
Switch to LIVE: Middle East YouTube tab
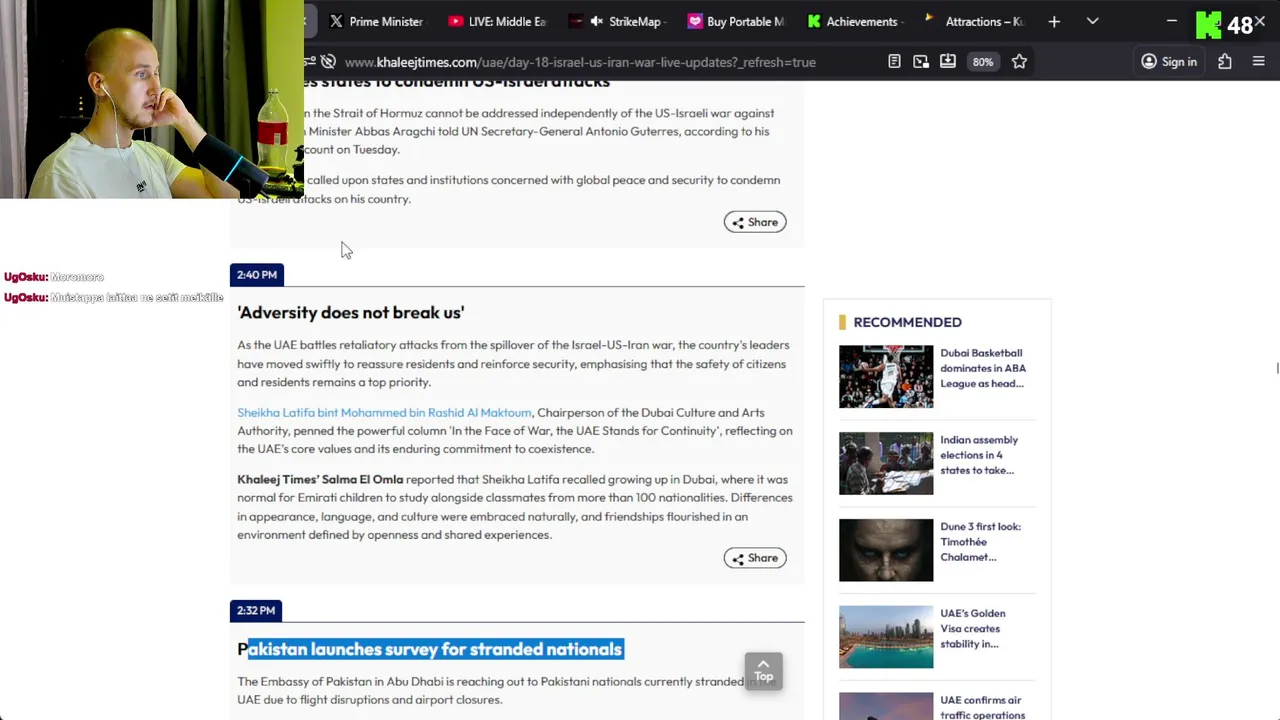[498, 21]
